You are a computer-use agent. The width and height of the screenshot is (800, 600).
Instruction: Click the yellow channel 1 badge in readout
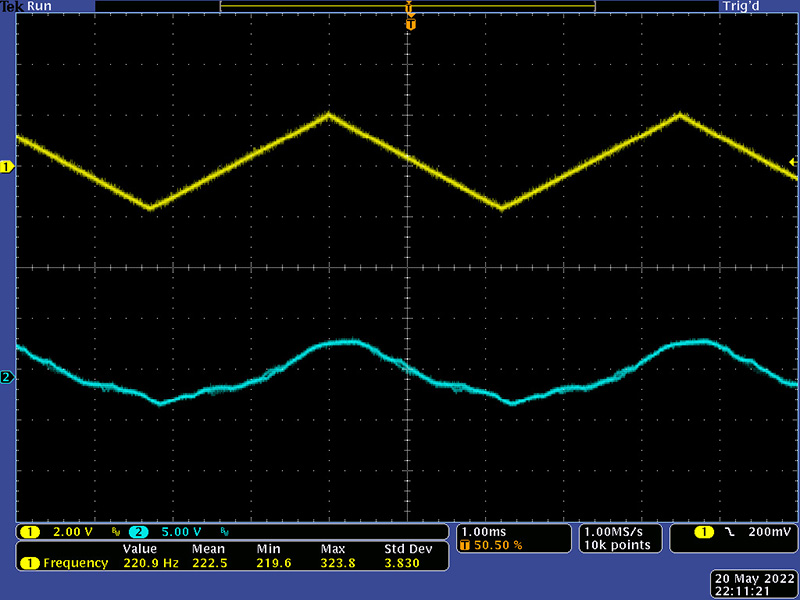click(30, 531)
